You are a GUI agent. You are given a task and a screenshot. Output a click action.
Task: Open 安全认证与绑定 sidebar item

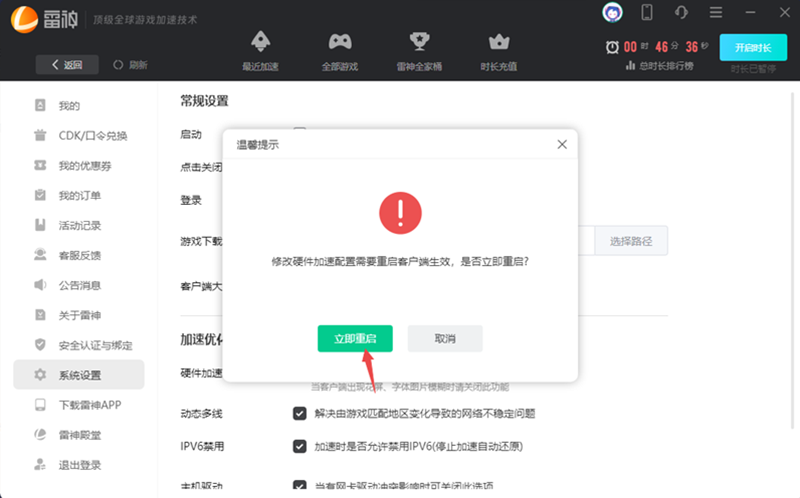point(79,345)
